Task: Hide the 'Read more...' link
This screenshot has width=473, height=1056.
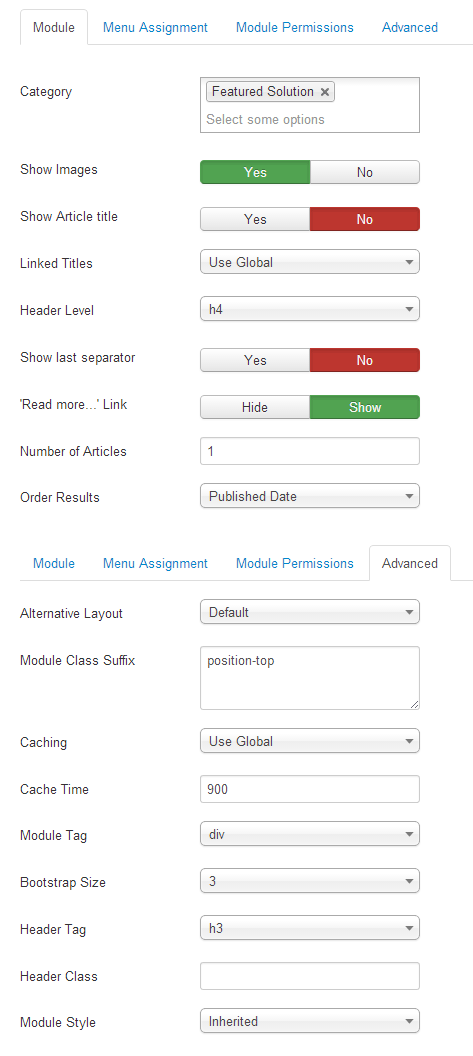Action: [x=255, y=407]
